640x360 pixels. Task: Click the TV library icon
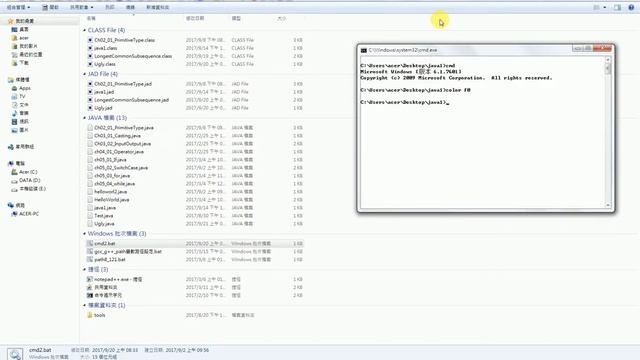pos(15,97)
